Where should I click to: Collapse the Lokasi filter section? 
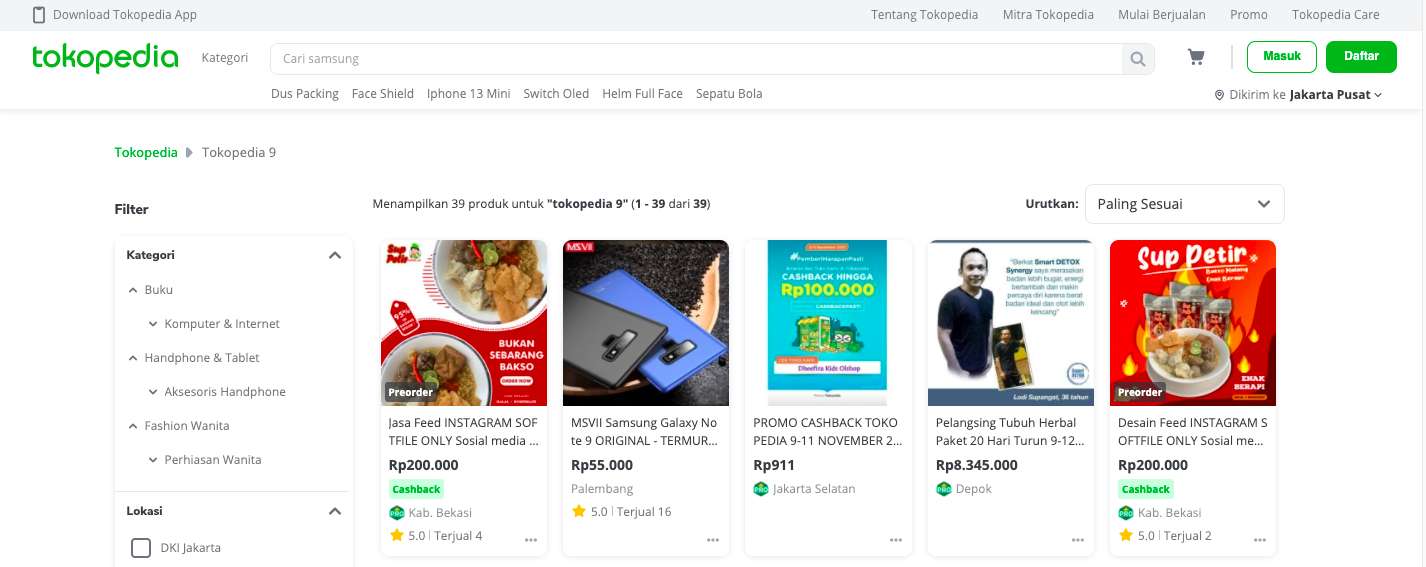(x=335, y=511)
